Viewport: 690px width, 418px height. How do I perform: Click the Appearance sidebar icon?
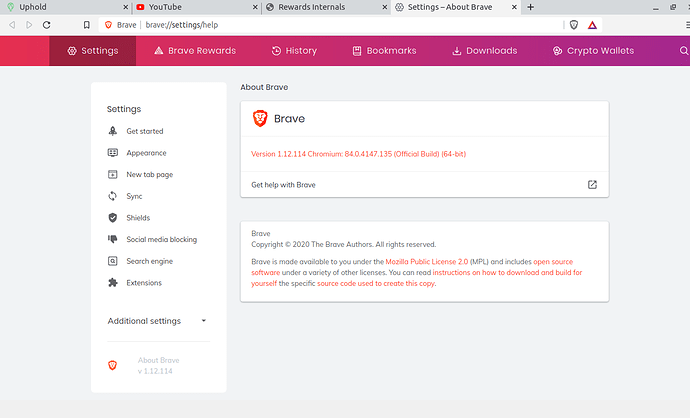(x=113, y=153)
